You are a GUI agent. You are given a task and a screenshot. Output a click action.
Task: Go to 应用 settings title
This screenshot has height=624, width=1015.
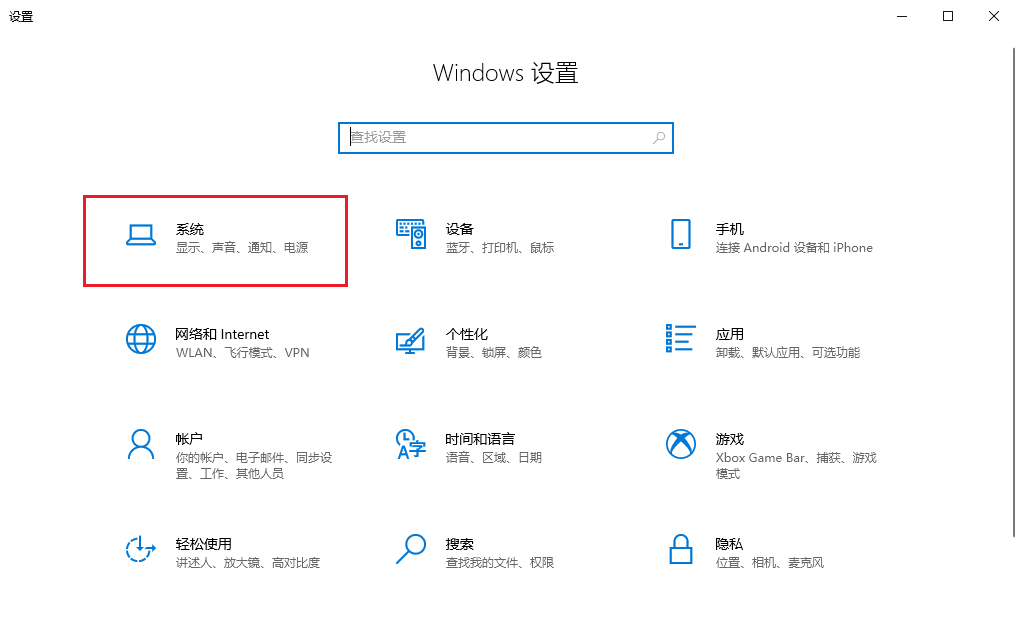[x=730, y=334]
